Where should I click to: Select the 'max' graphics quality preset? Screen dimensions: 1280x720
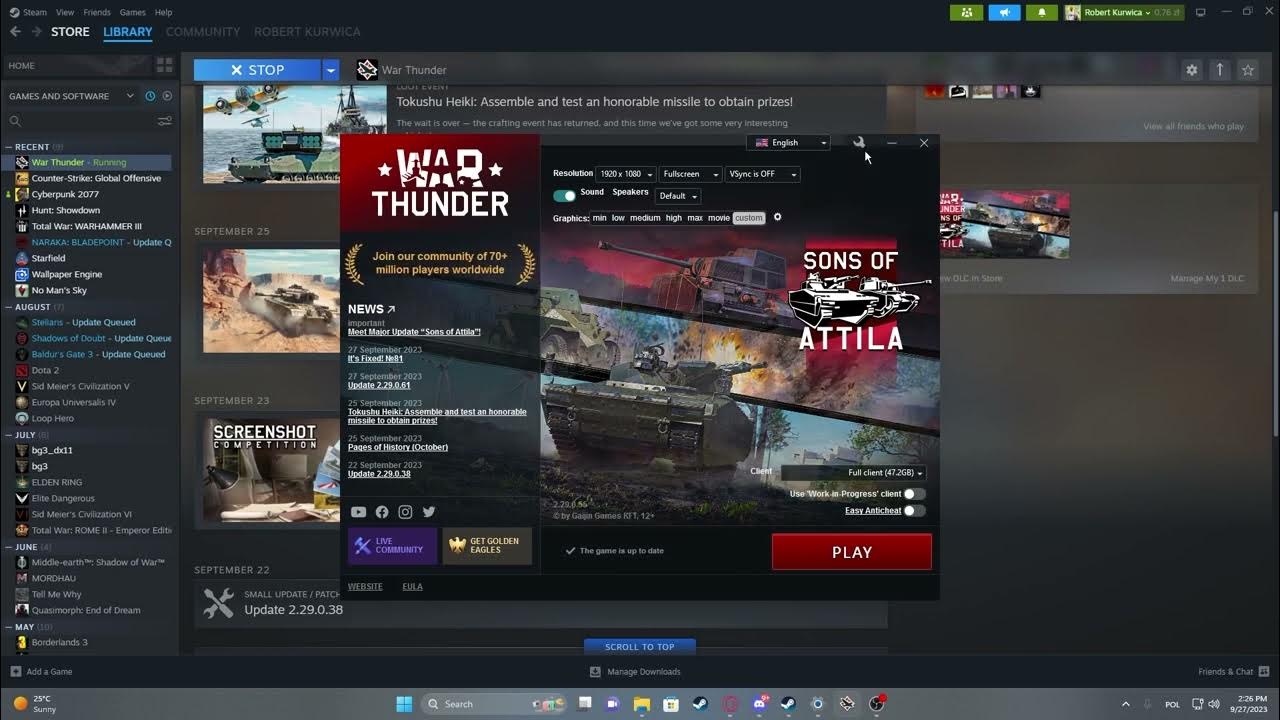(695, 217)
